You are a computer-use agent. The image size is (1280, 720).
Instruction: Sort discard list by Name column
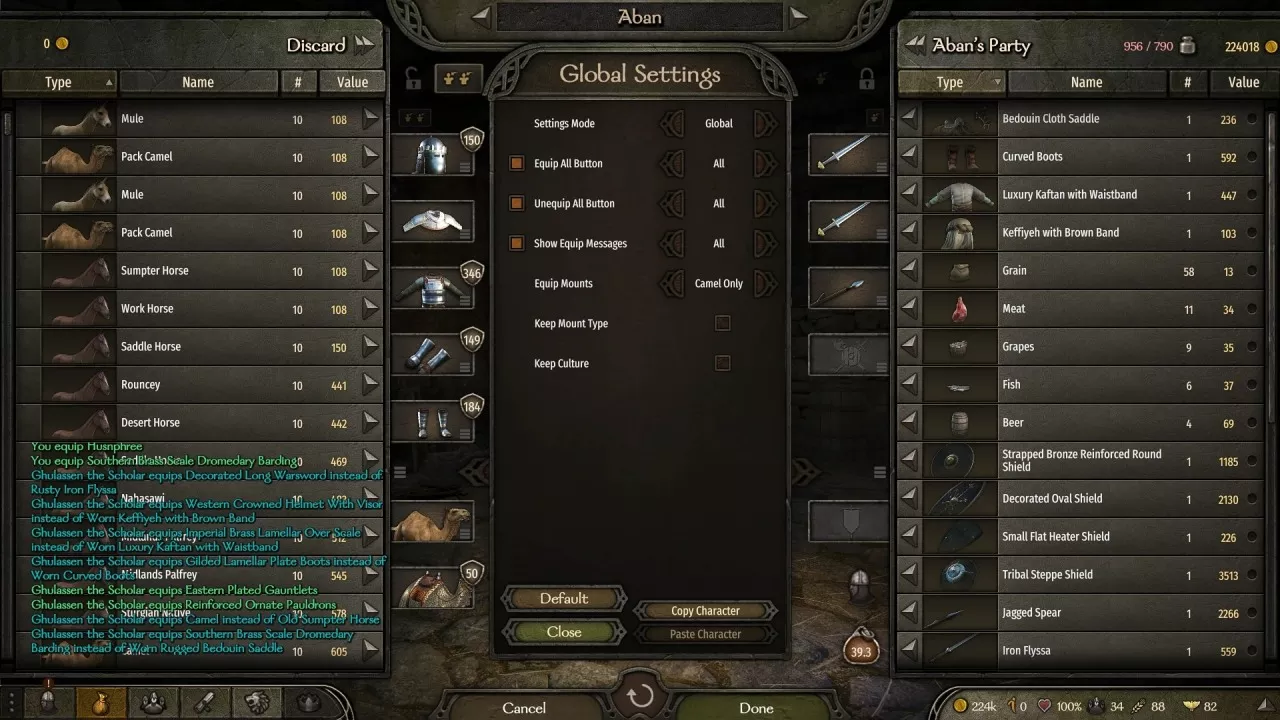click(x=198, y=82)
